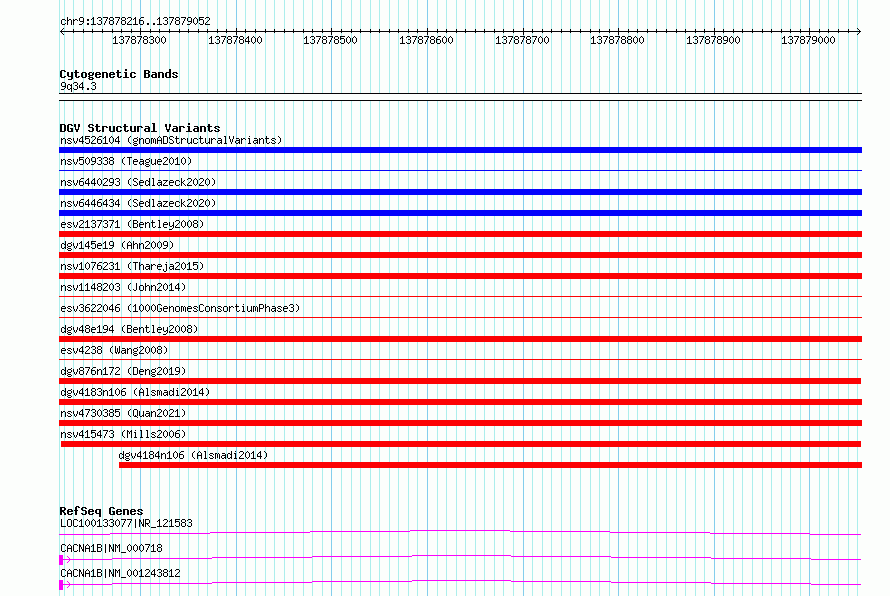
Task: Open esv3622046 (1000GenomesConsortiumPhase3) label
Action: [x=180, y=308]
